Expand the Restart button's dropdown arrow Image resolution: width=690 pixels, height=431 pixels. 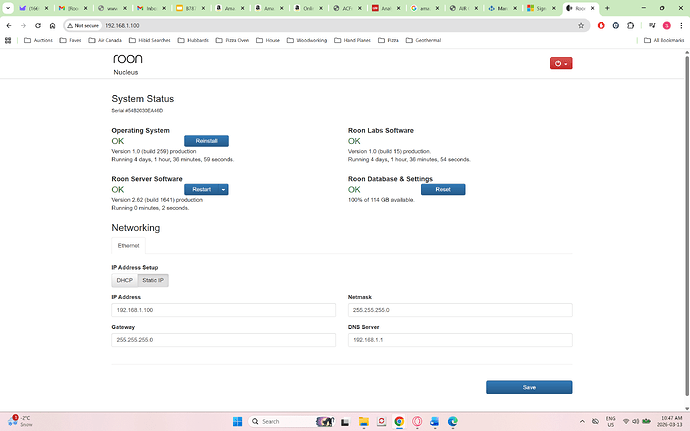pos(224,189)
